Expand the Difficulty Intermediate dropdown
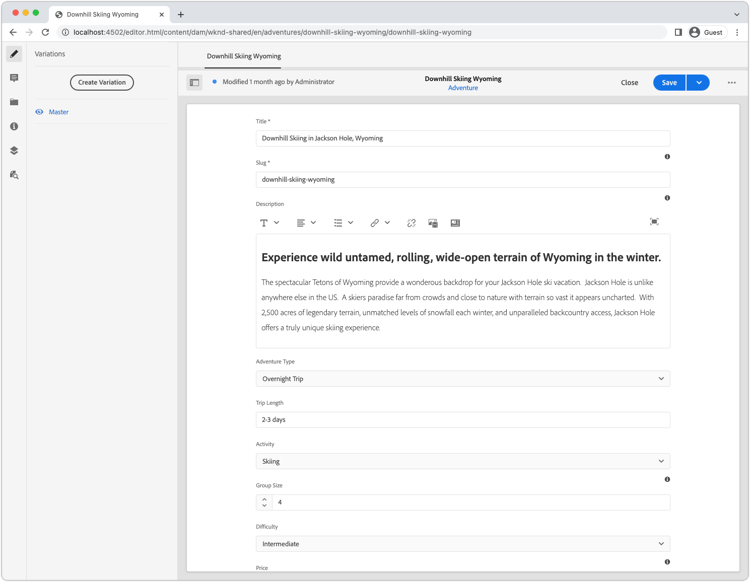The width and height of the screenshot is (750, 582). [x=463, y=544]
